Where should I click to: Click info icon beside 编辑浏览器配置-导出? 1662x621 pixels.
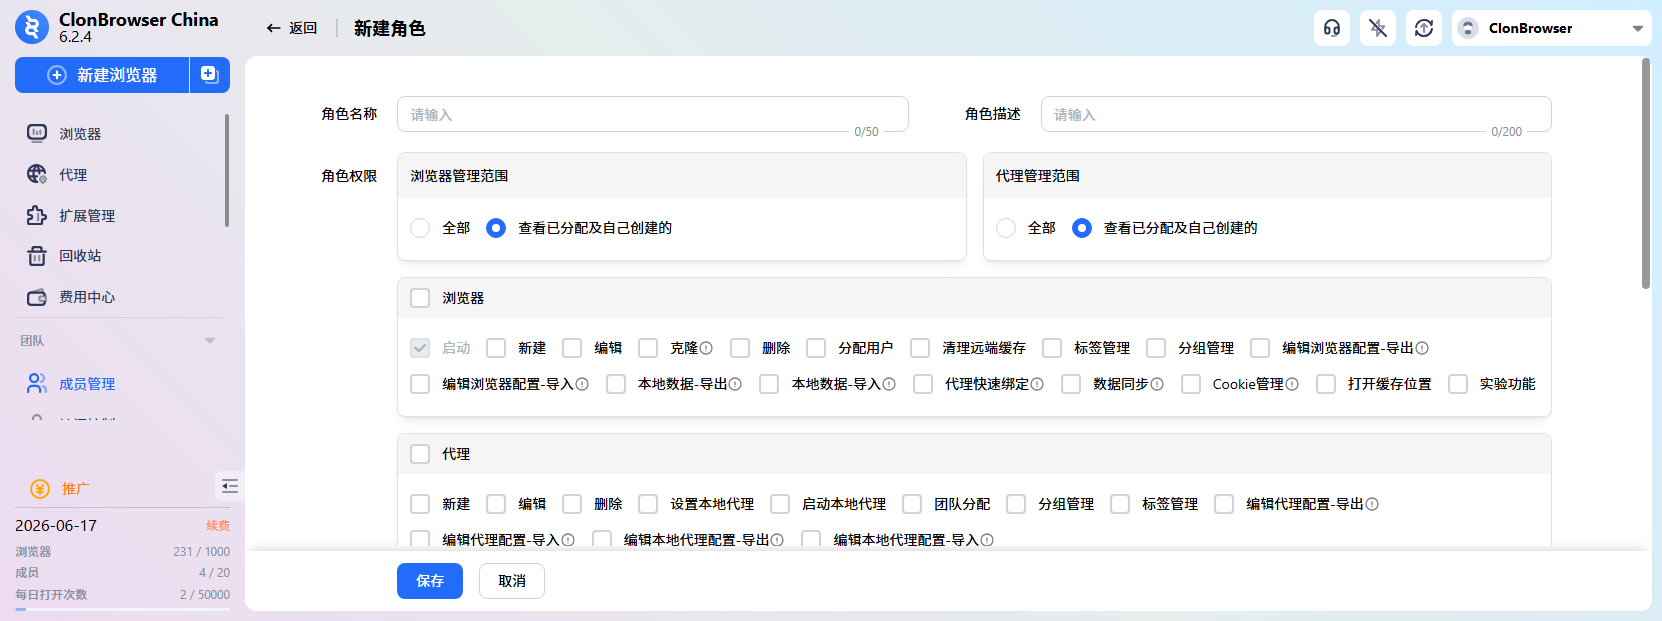pyautogui.click(x=1422, y=348)
